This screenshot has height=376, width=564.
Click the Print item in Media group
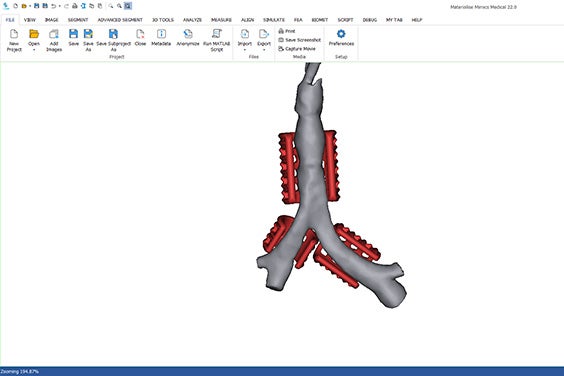(287, 31)
